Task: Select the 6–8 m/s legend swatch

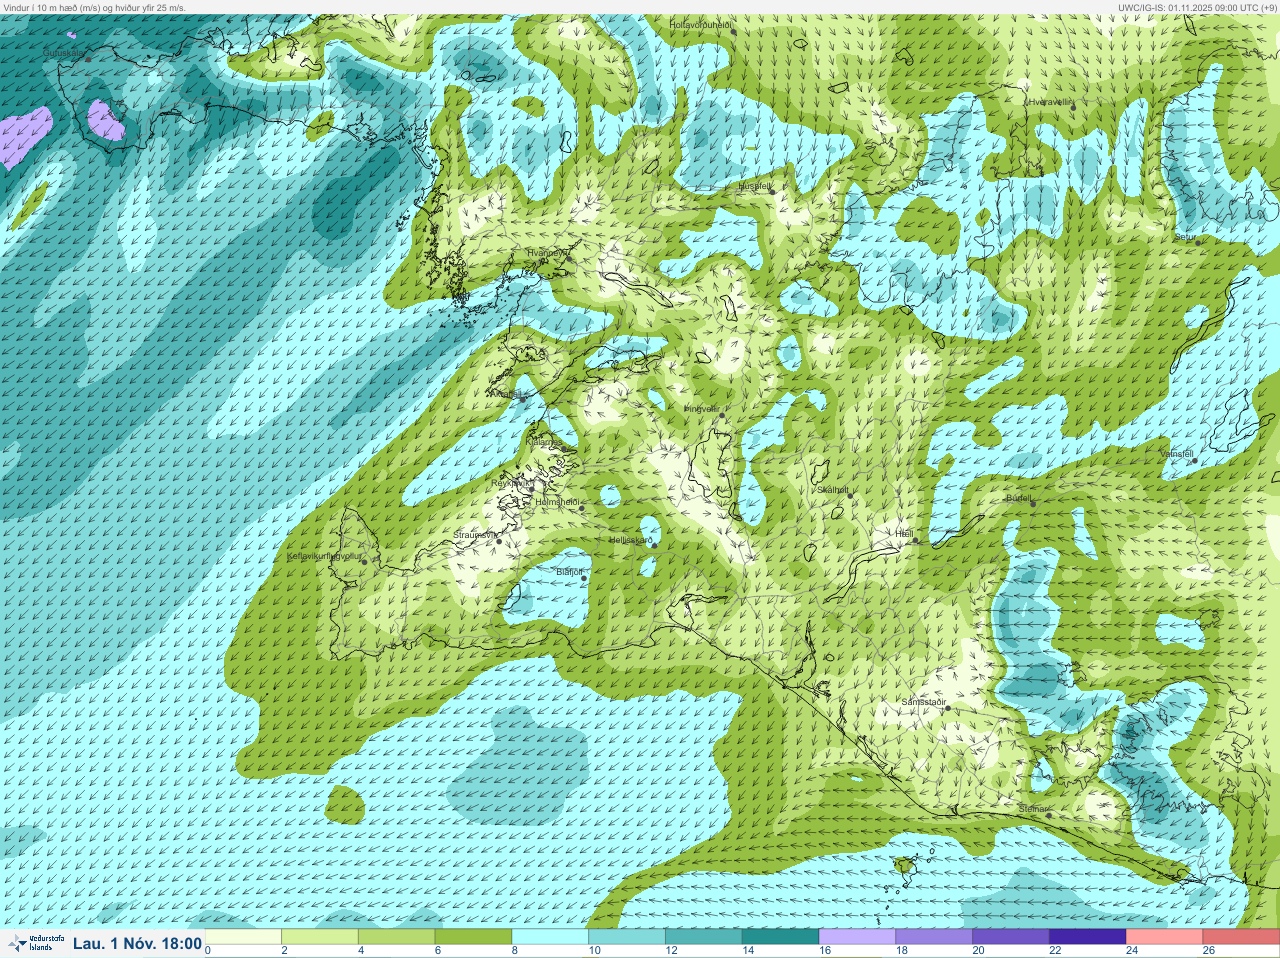Action: pos(473,936)
